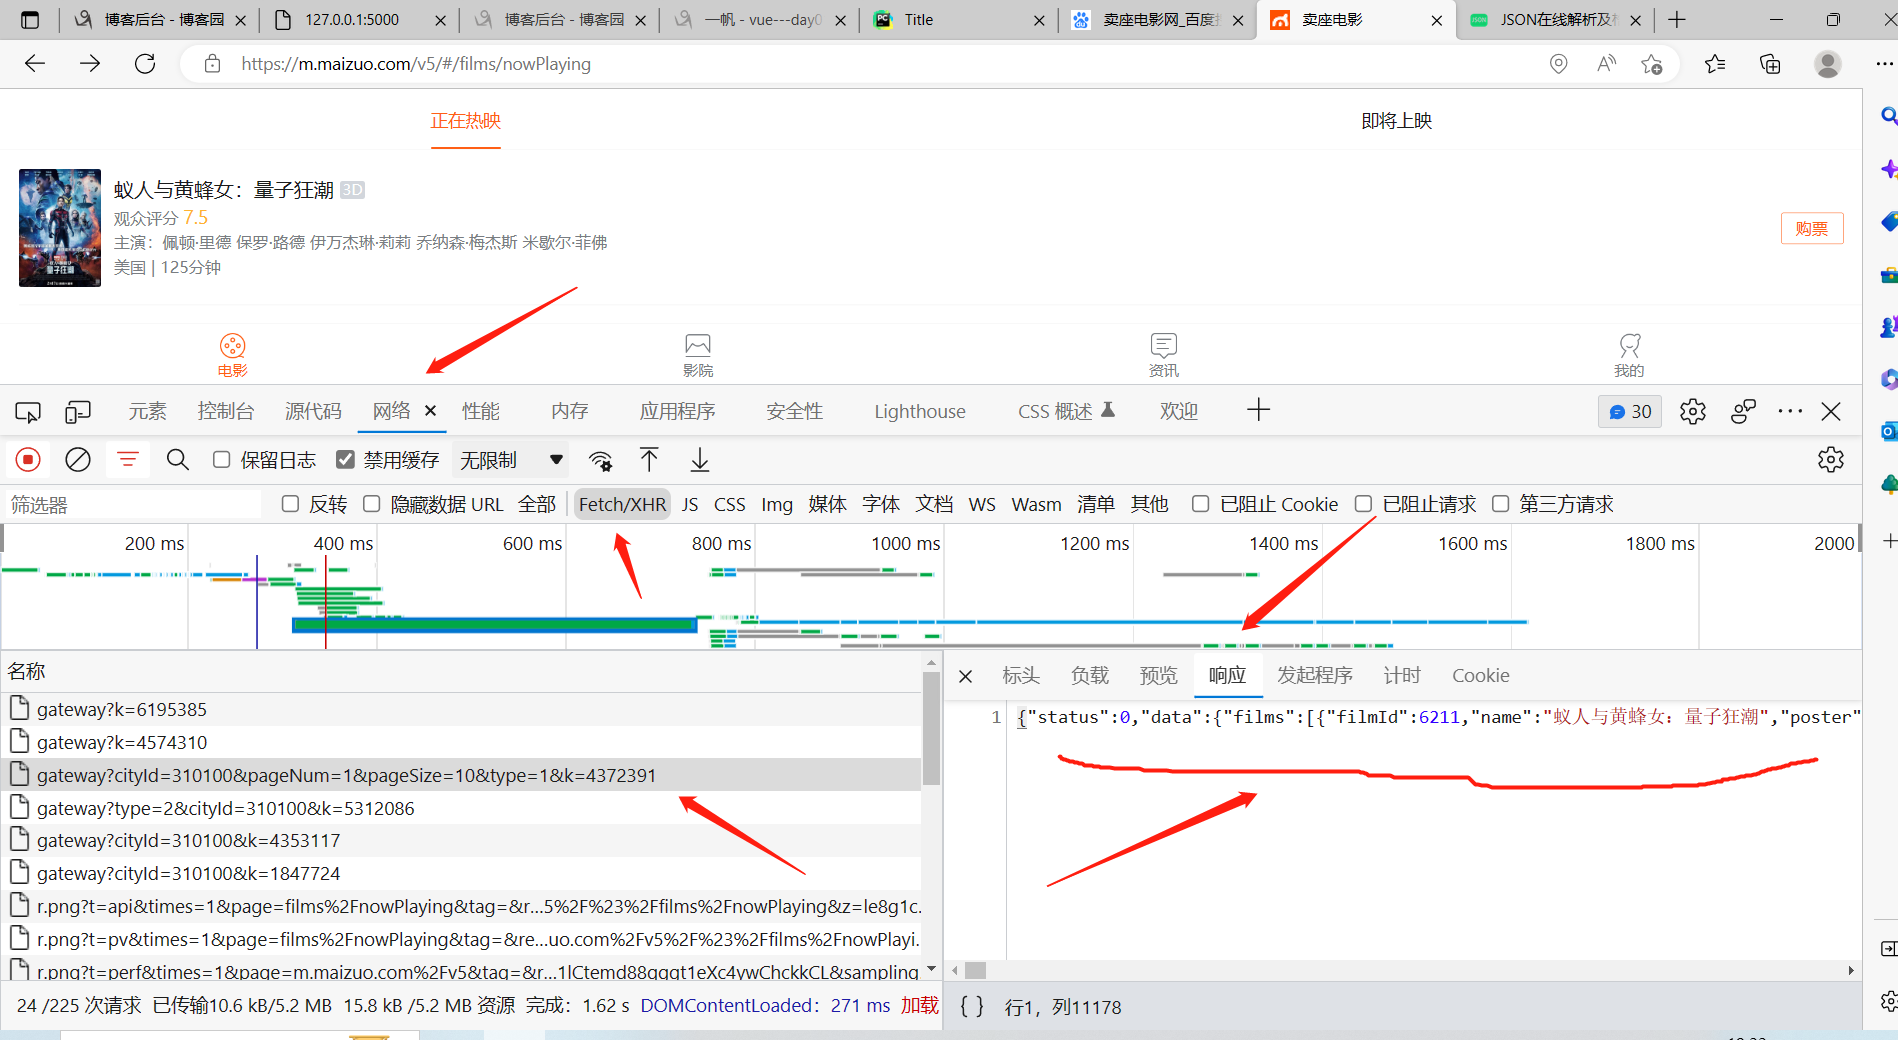Image resolution: width=1898 pixels, height=1040 pixels.
Task: Switch to the JSON在线解析 browser tab
Action: point(1555,20)
